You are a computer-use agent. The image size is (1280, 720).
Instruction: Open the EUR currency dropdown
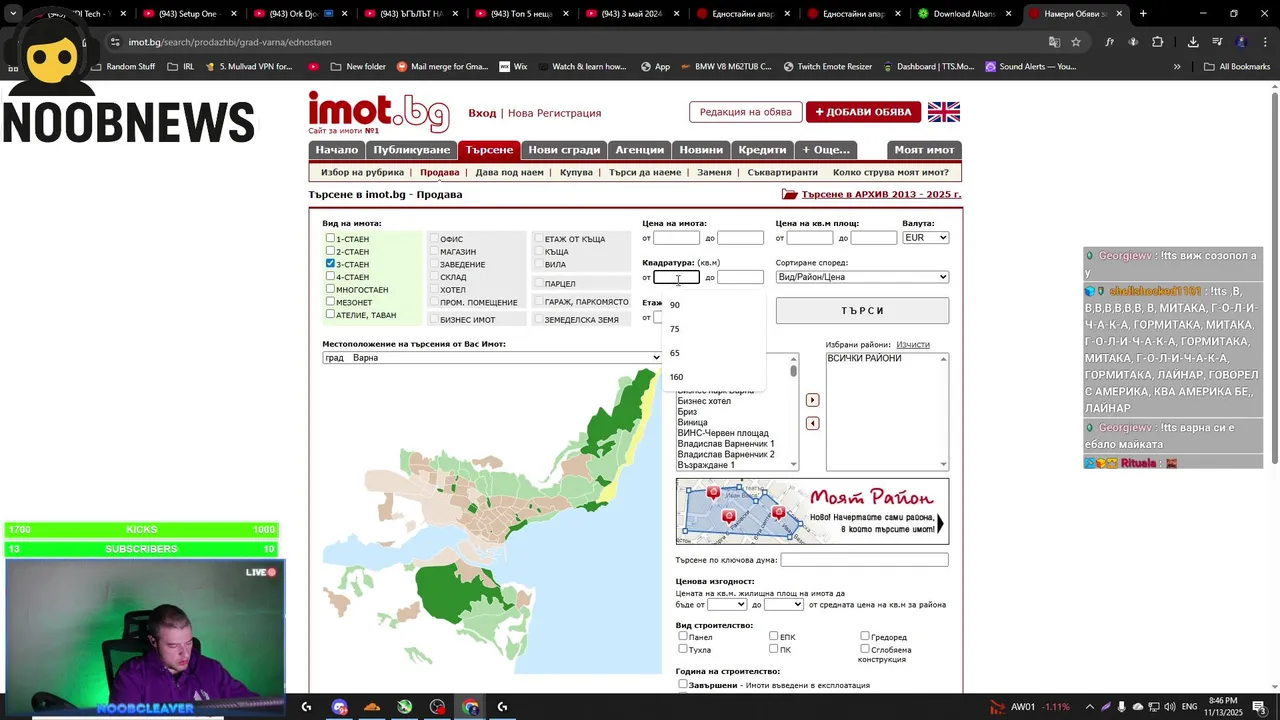click(925, 237)
